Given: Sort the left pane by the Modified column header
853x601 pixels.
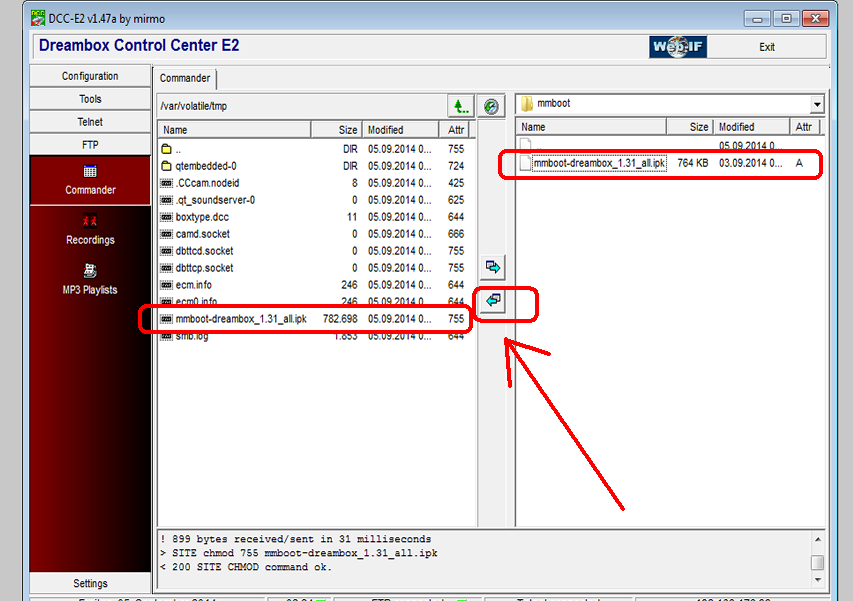Looking at the screenshot, I should (x=400, y=130).
